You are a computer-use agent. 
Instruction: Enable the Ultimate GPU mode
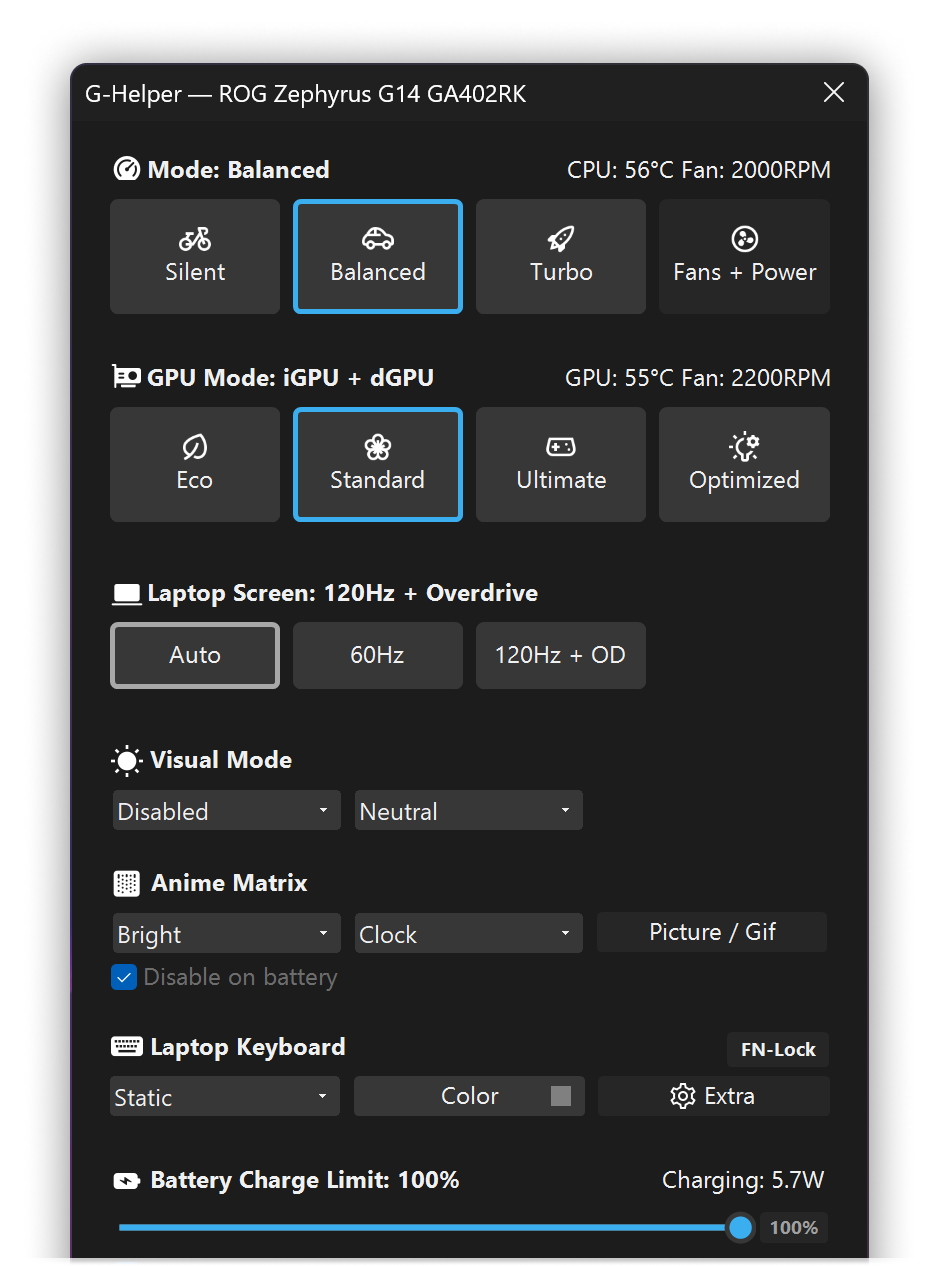coord(561,464)
